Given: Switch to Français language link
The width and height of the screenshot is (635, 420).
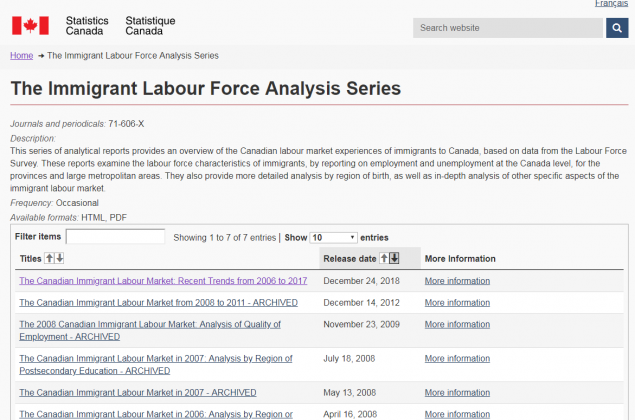Looking at the screenshot, I should pyautogui.click(x=612, y=3).
